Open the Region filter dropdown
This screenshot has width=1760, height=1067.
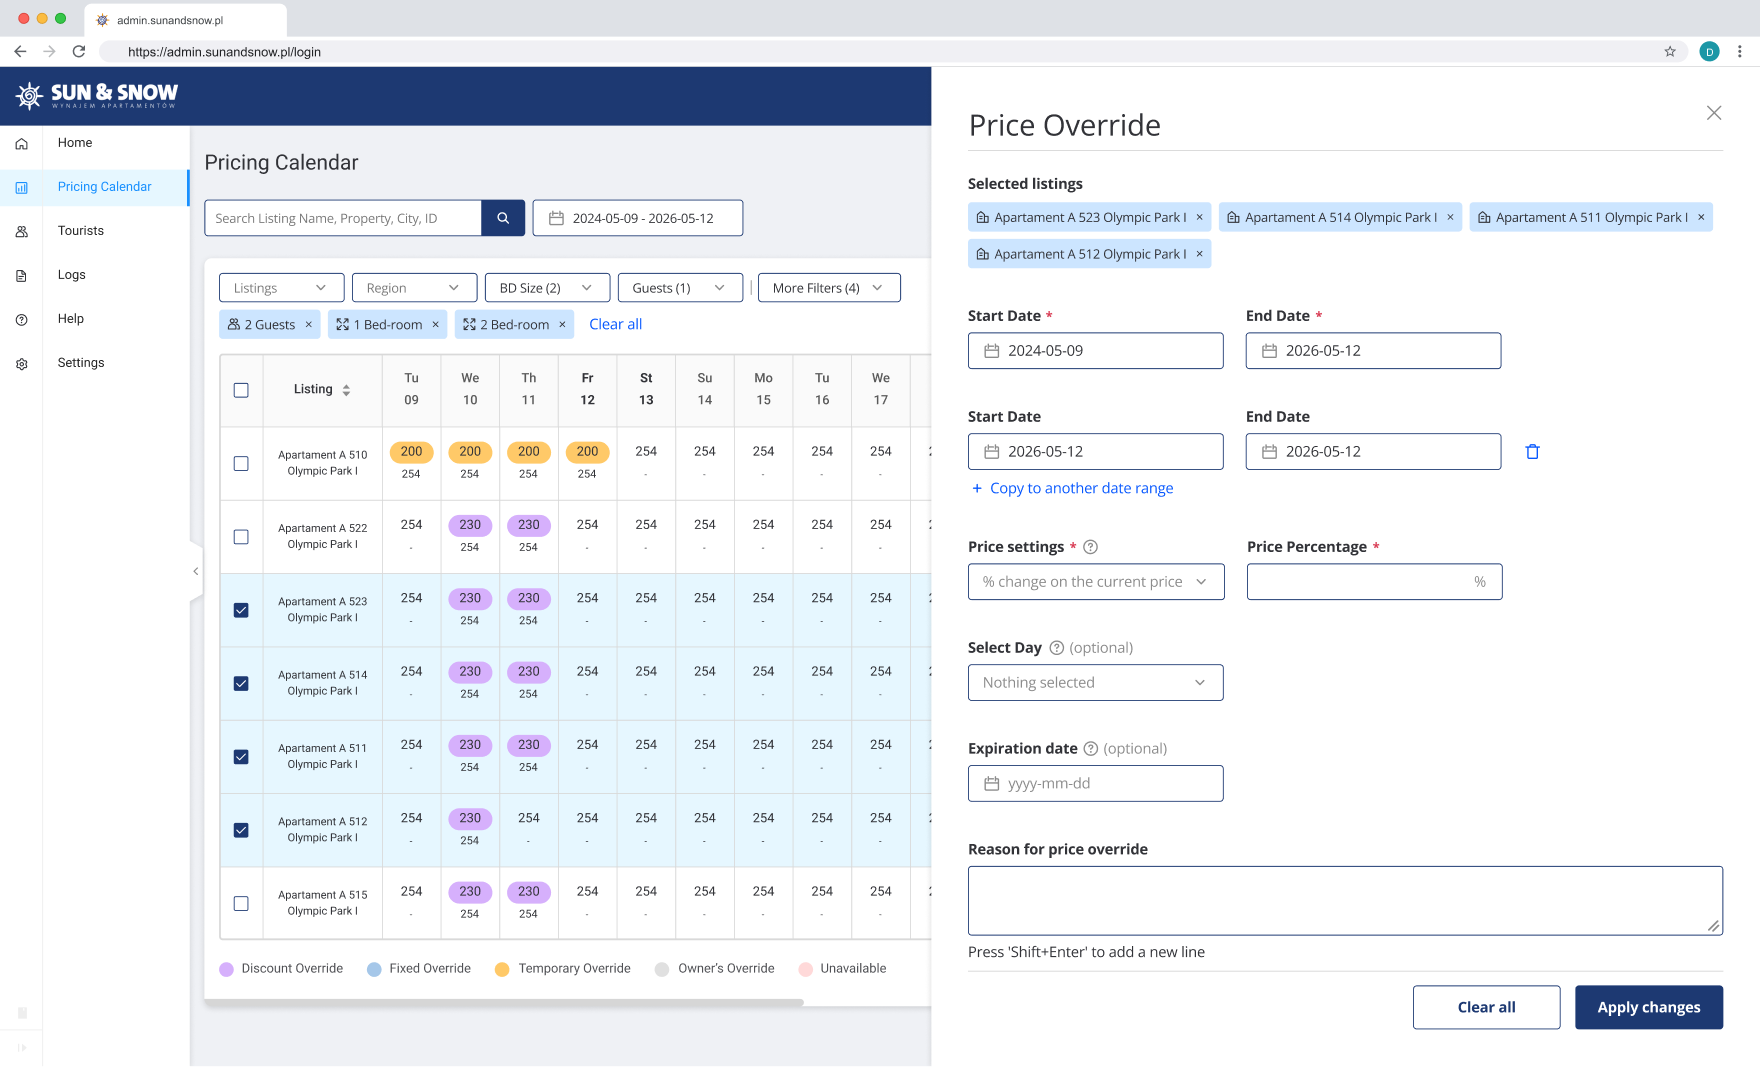point(412,288)
